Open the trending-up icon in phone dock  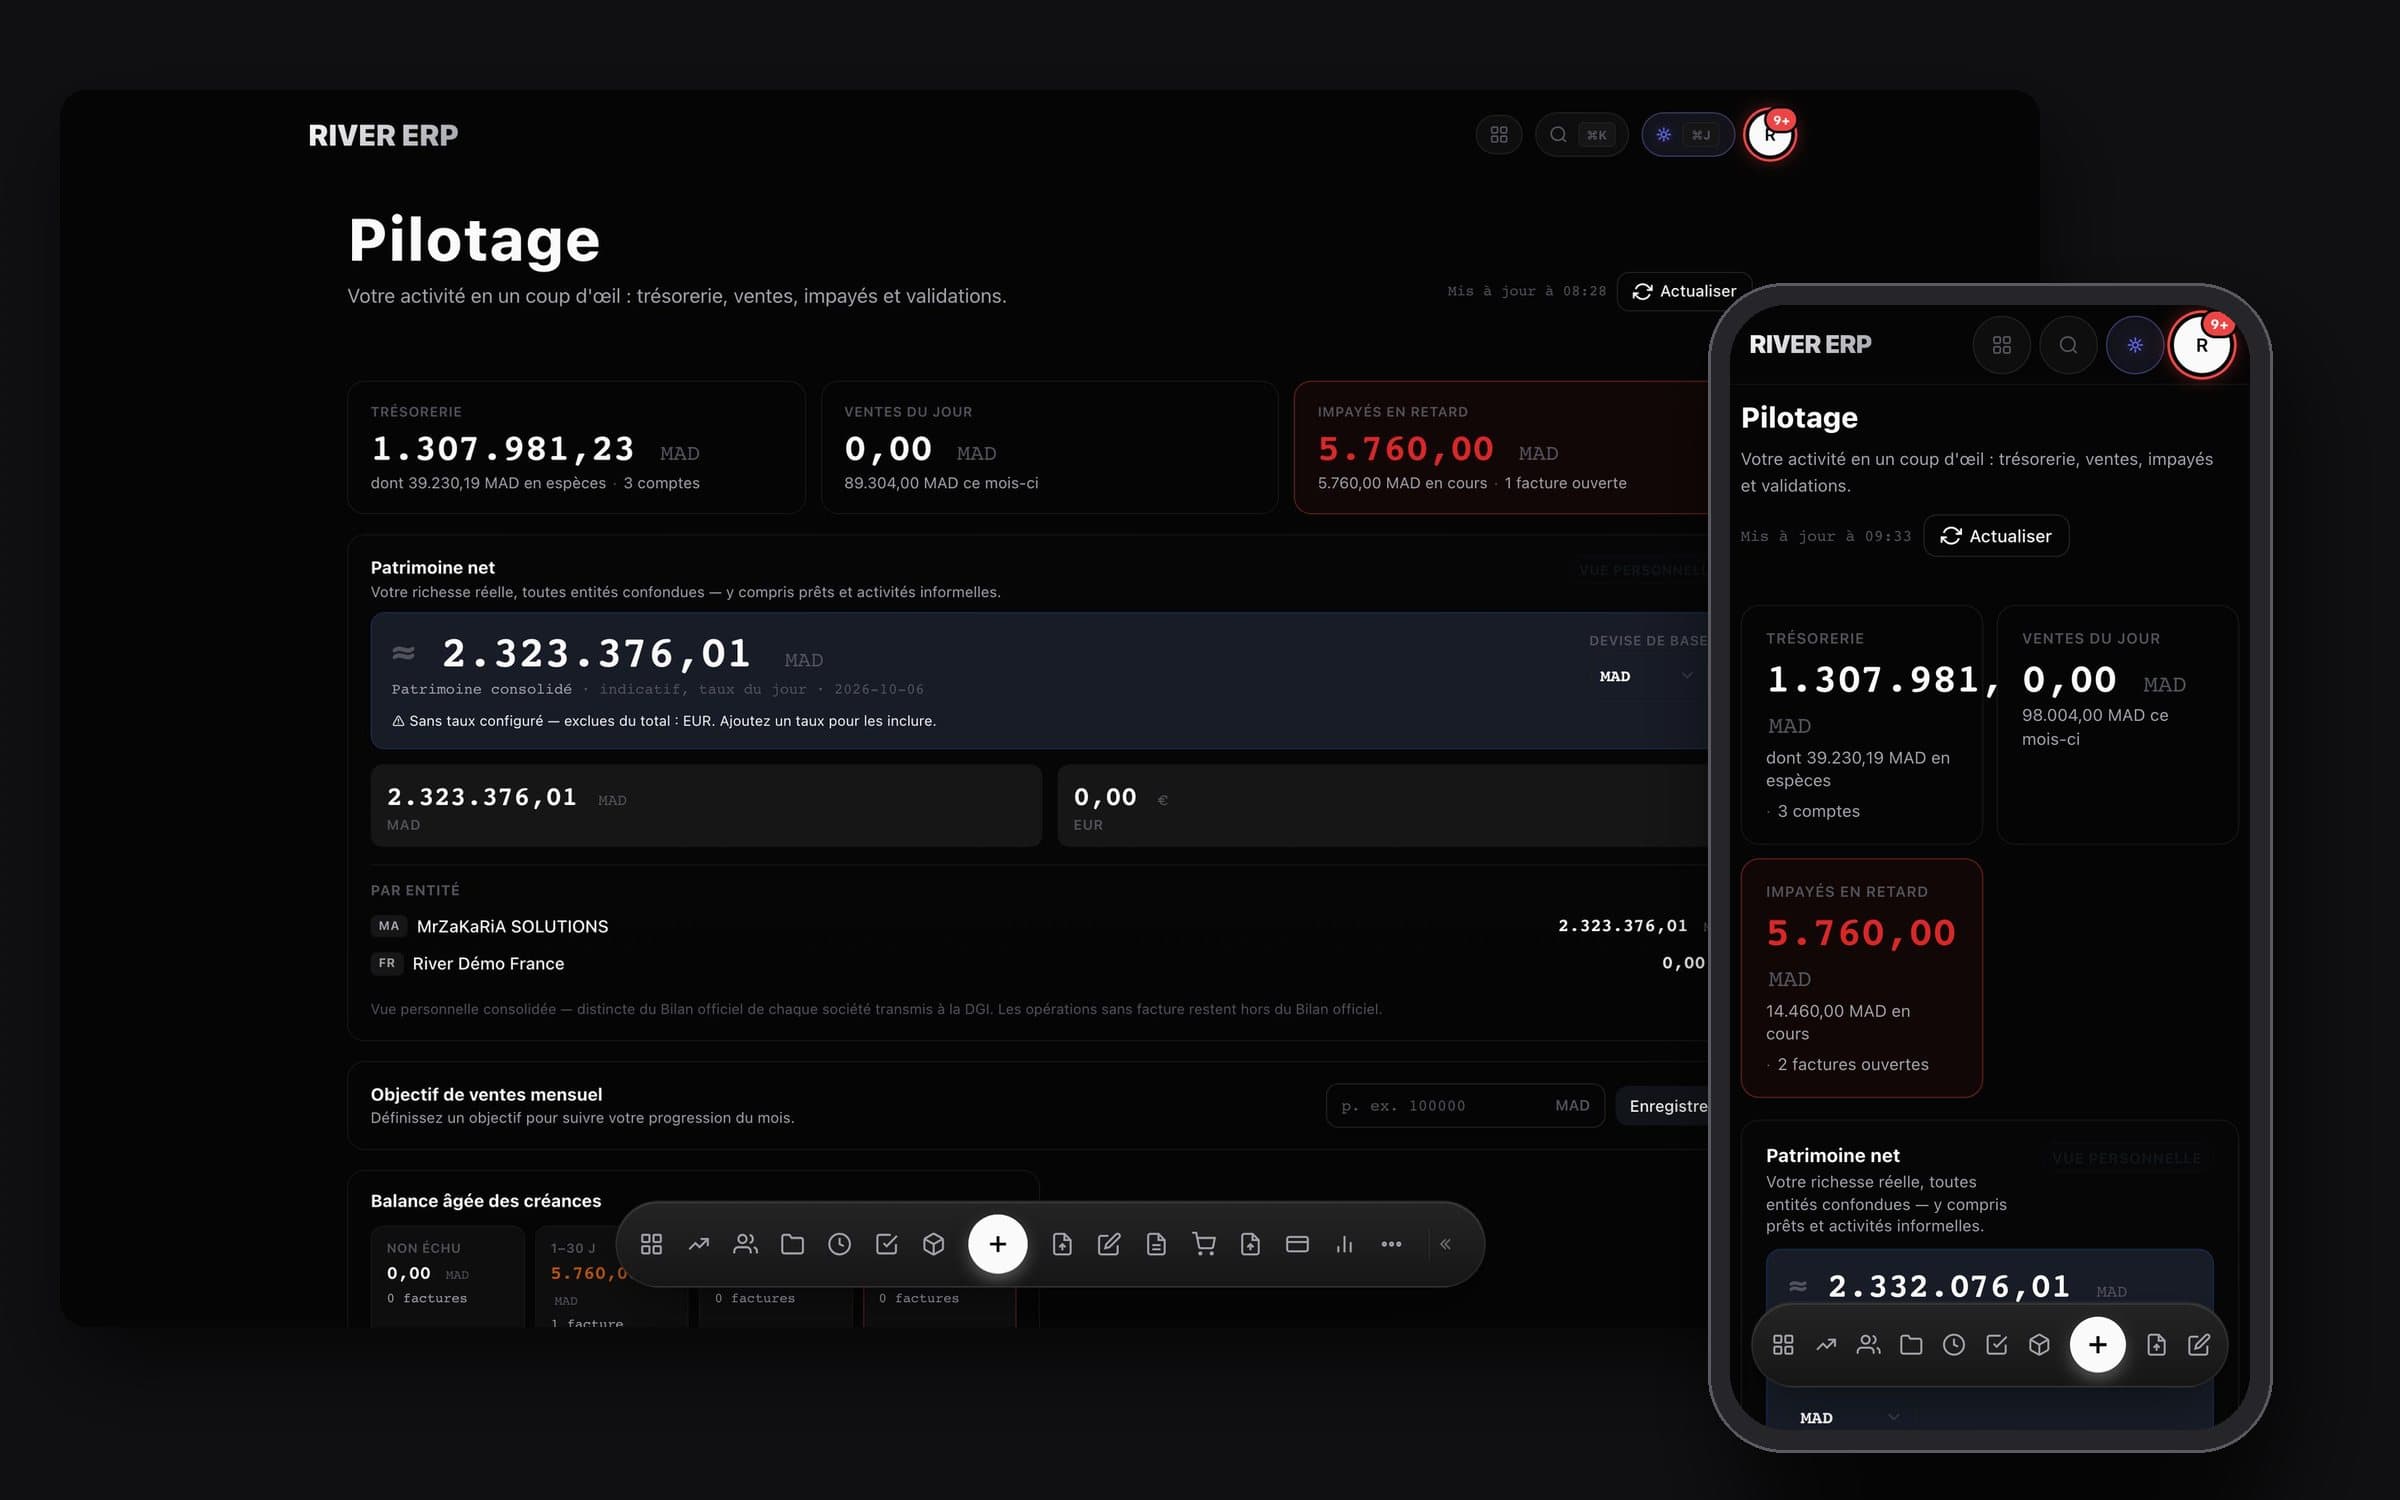click(x=1826, y=1345)
